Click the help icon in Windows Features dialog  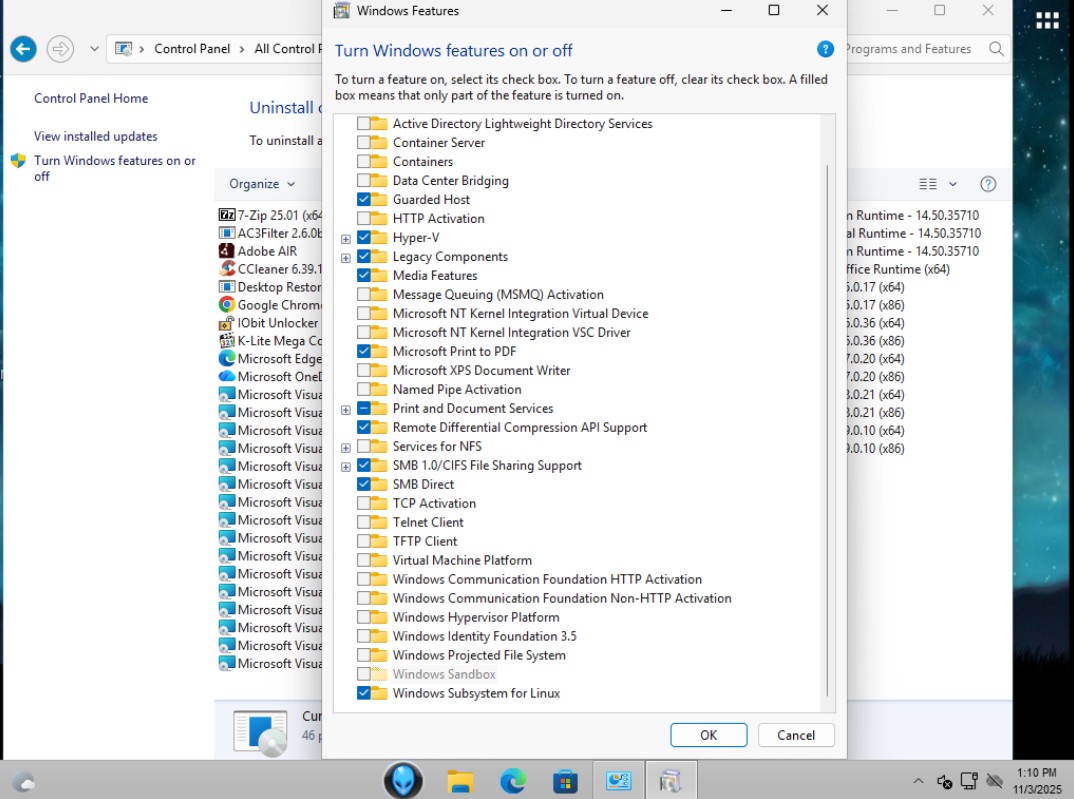[825, 49]
